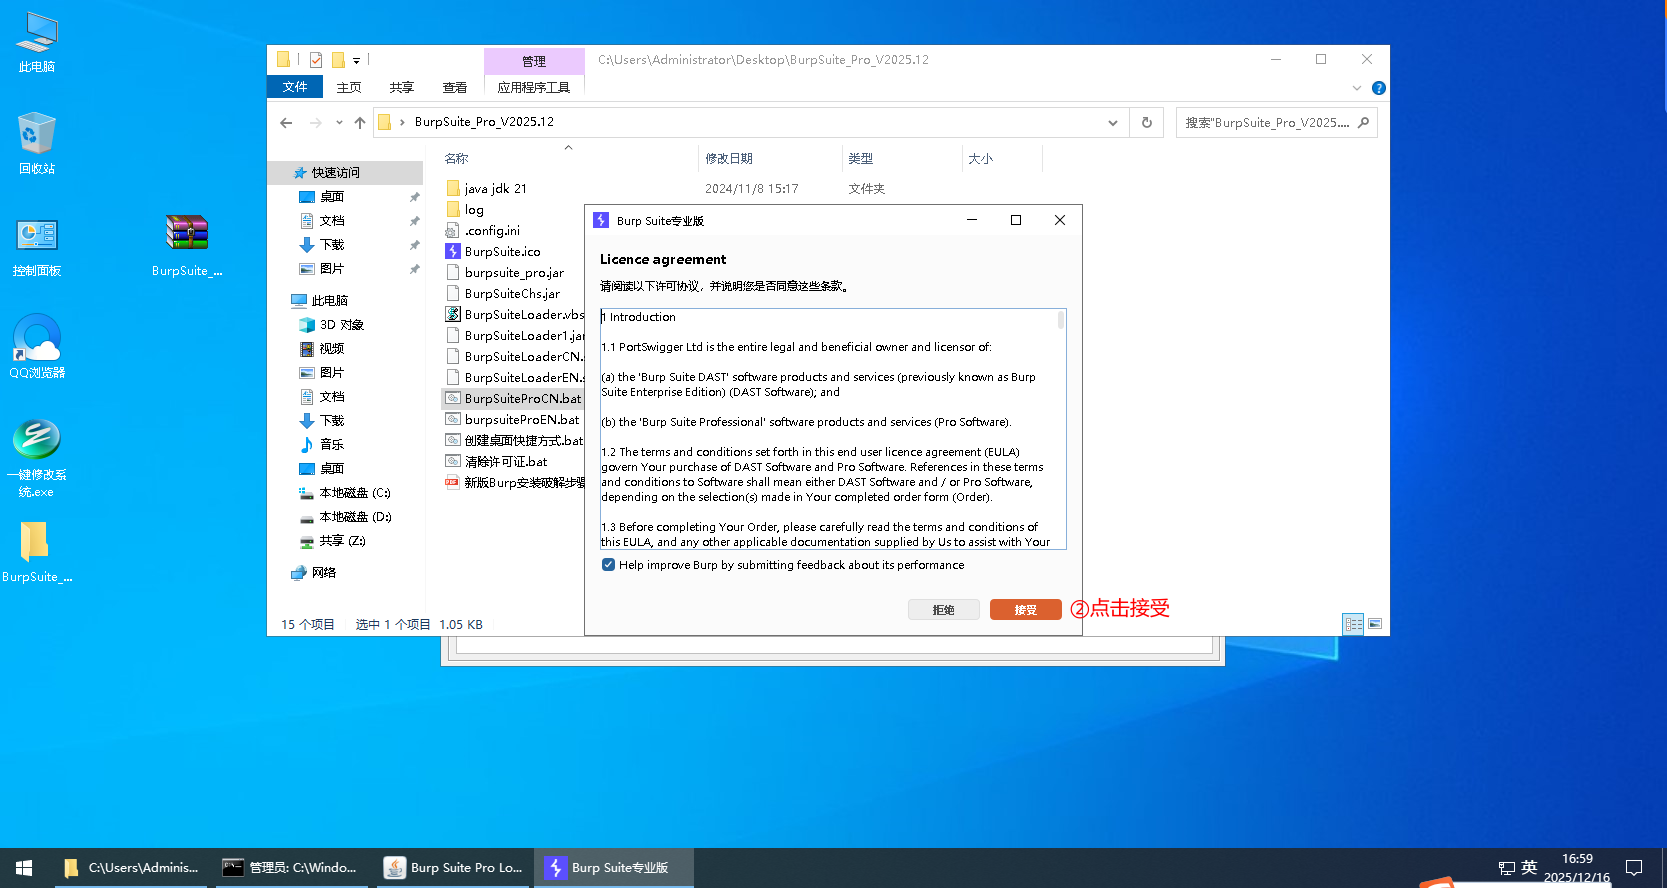Open the 查看 ribbon tab
Viewport: 1667px width, 888px height.
pos(455,88)
